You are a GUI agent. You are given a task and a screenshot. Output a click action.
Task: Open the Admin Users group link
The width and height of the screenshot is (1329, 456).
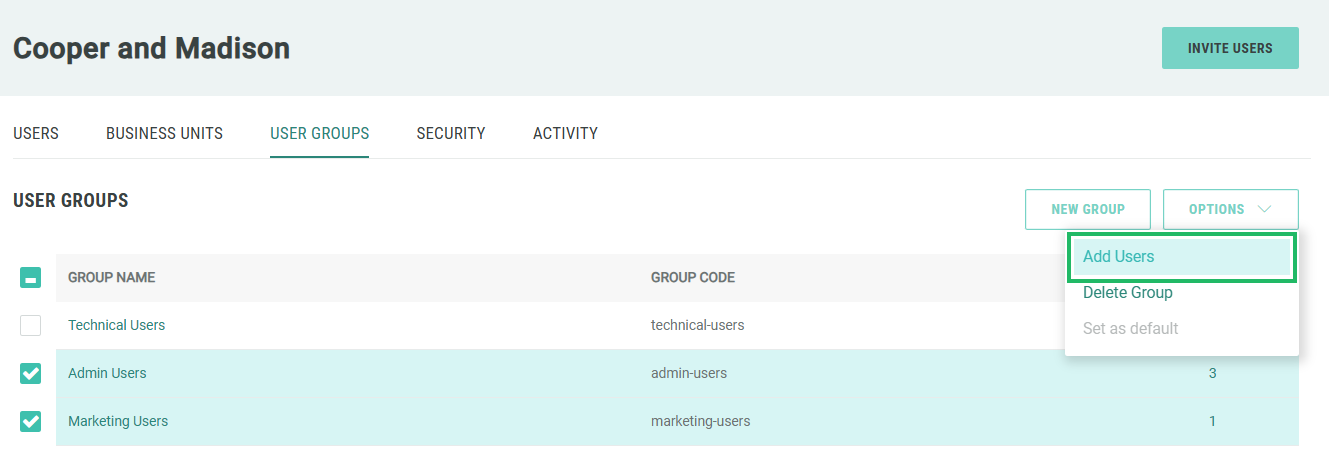pyautogui.click(x=107, y=373)
